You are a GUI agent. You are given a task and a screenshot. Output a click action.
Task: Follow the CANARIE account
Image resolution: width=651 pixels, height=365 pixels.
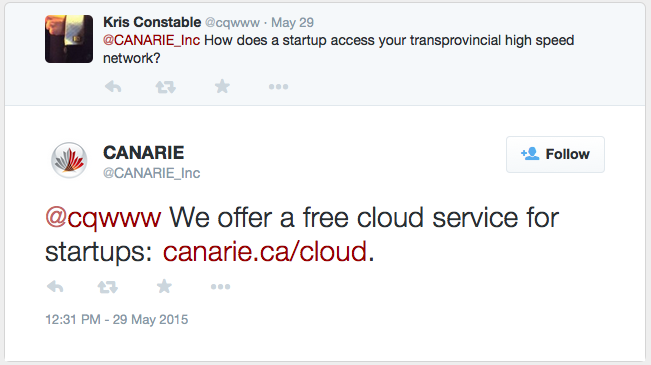click(x=555, y=154)
